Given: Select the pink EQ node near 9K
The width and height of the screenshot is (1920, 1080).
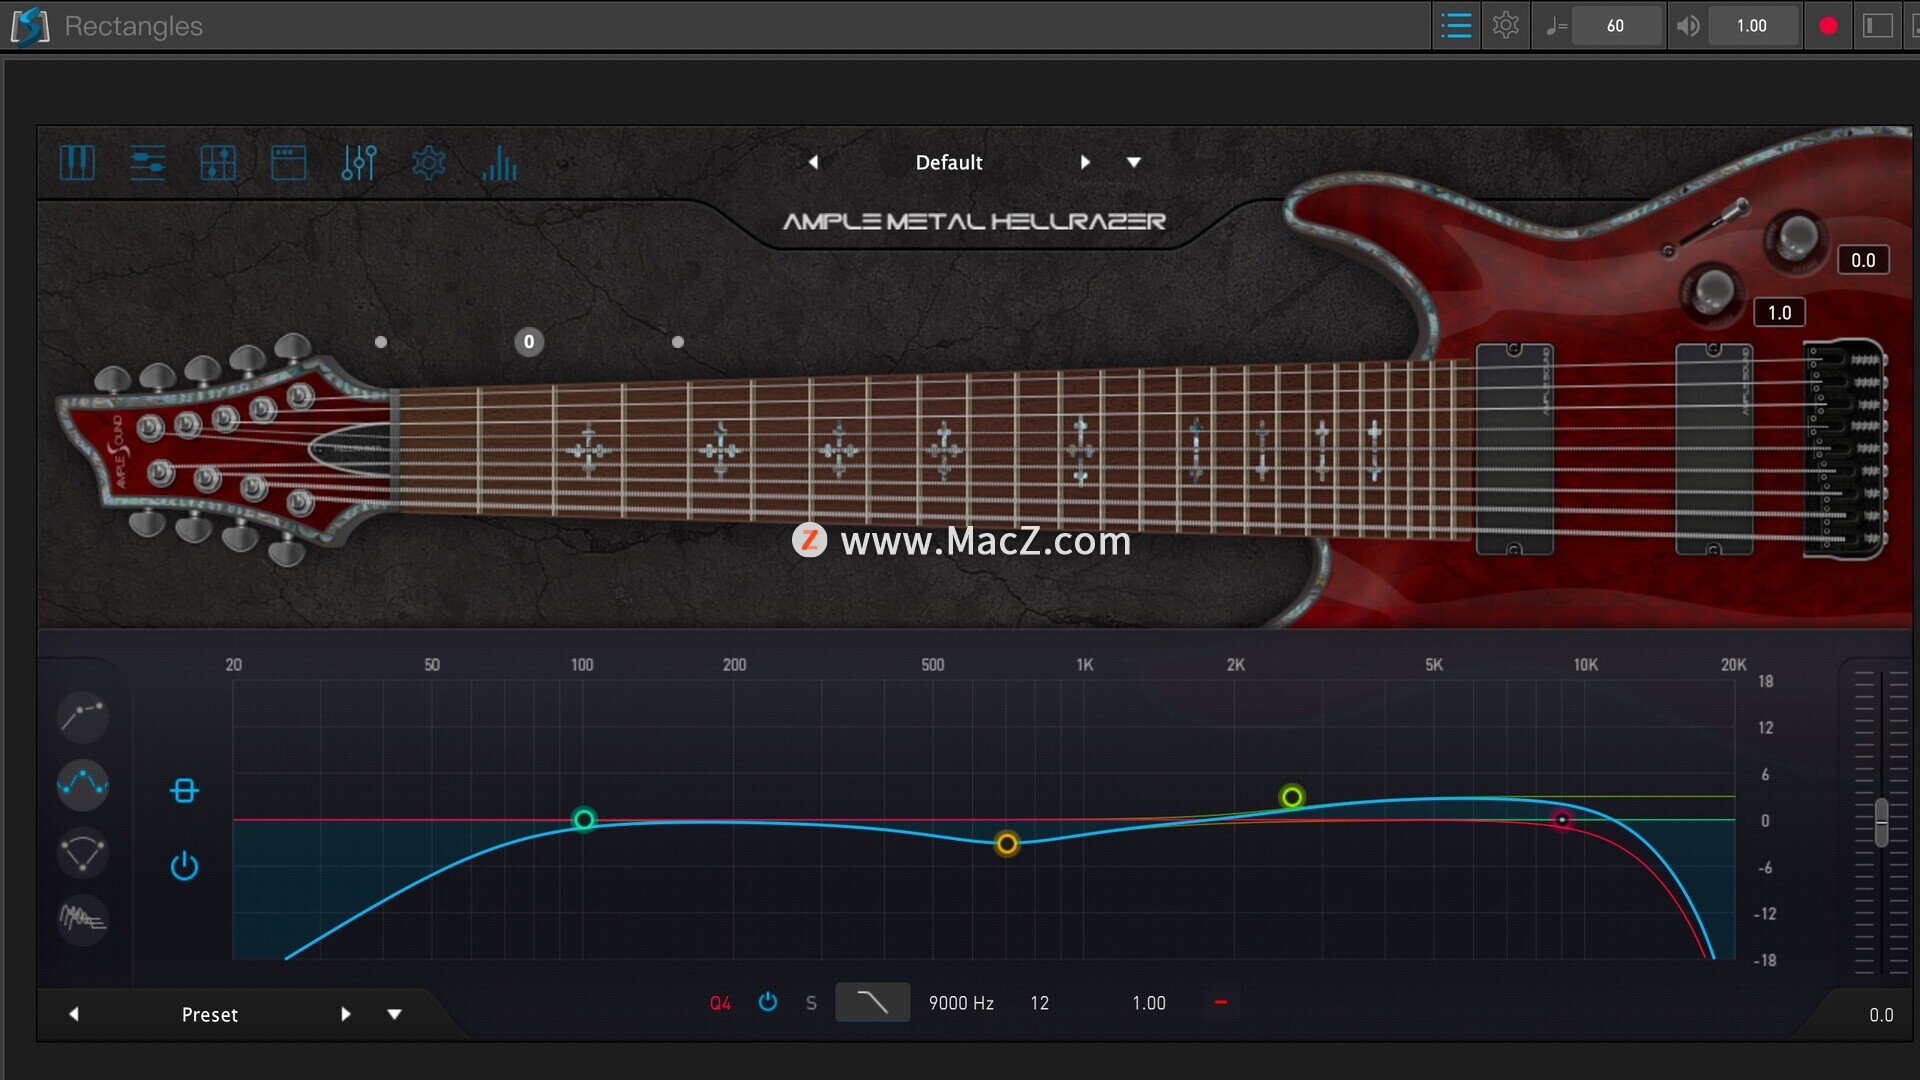Looking at the screenshot, I should pos(1561,820).
